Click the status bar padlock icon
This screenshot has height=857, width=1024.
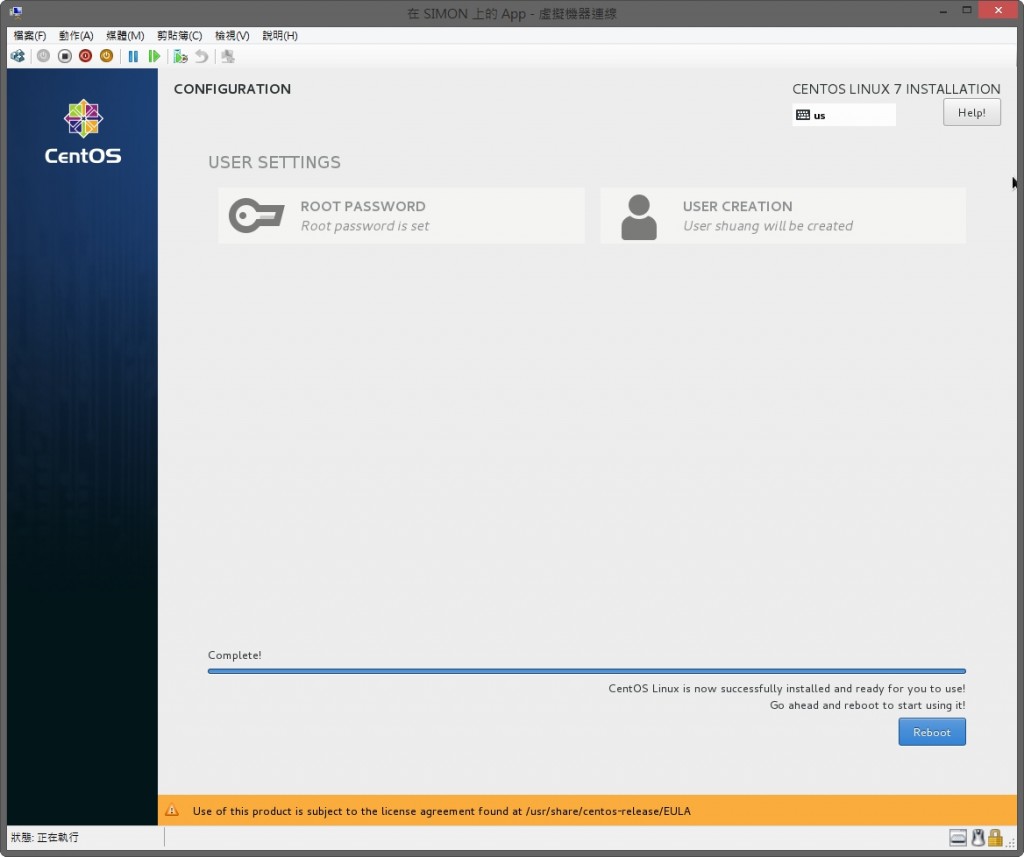tap(995, 837)
